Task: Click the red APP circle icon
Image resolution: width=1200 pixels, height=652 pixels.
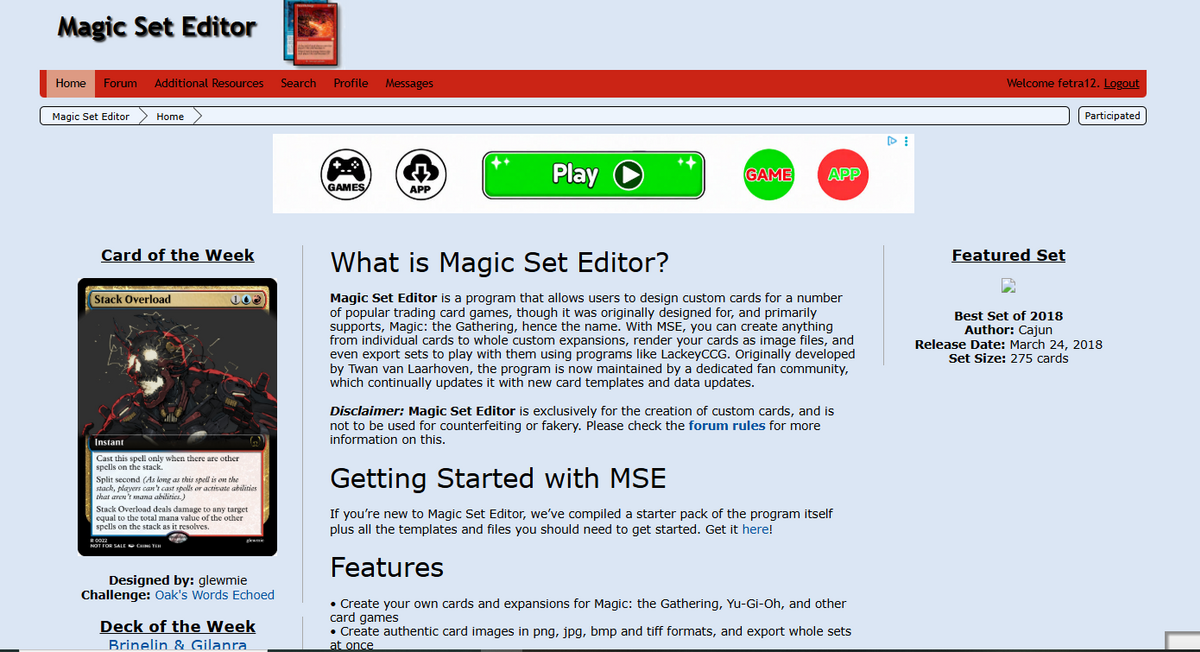Action: (x=842, y=173)
